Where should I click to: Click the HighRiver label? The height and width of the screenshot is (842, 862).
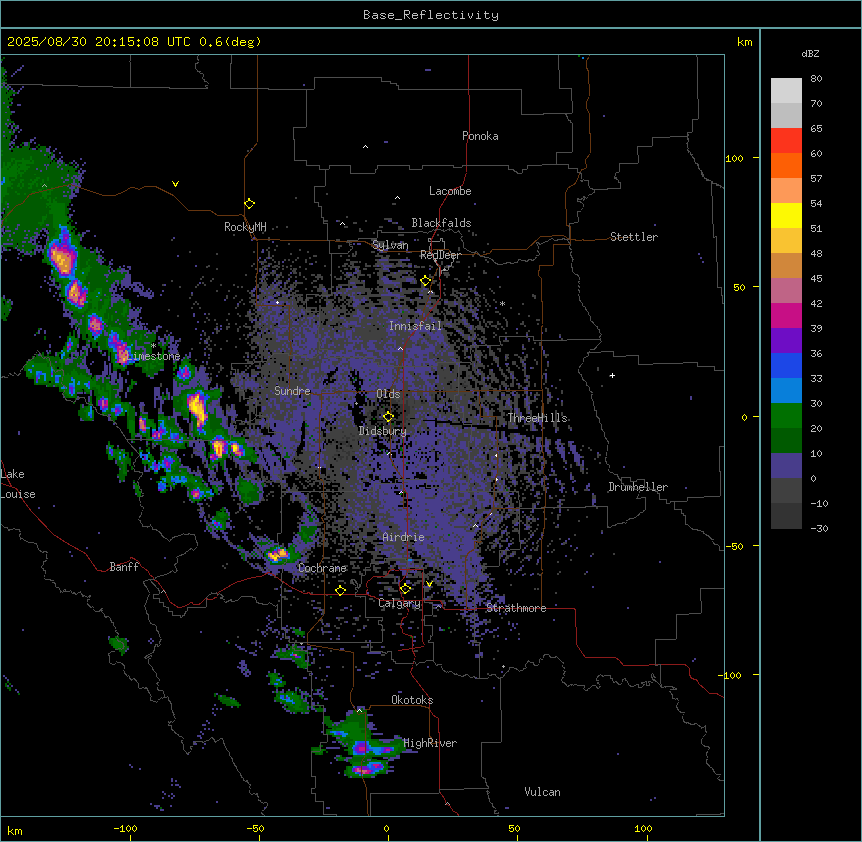point(430,743)
